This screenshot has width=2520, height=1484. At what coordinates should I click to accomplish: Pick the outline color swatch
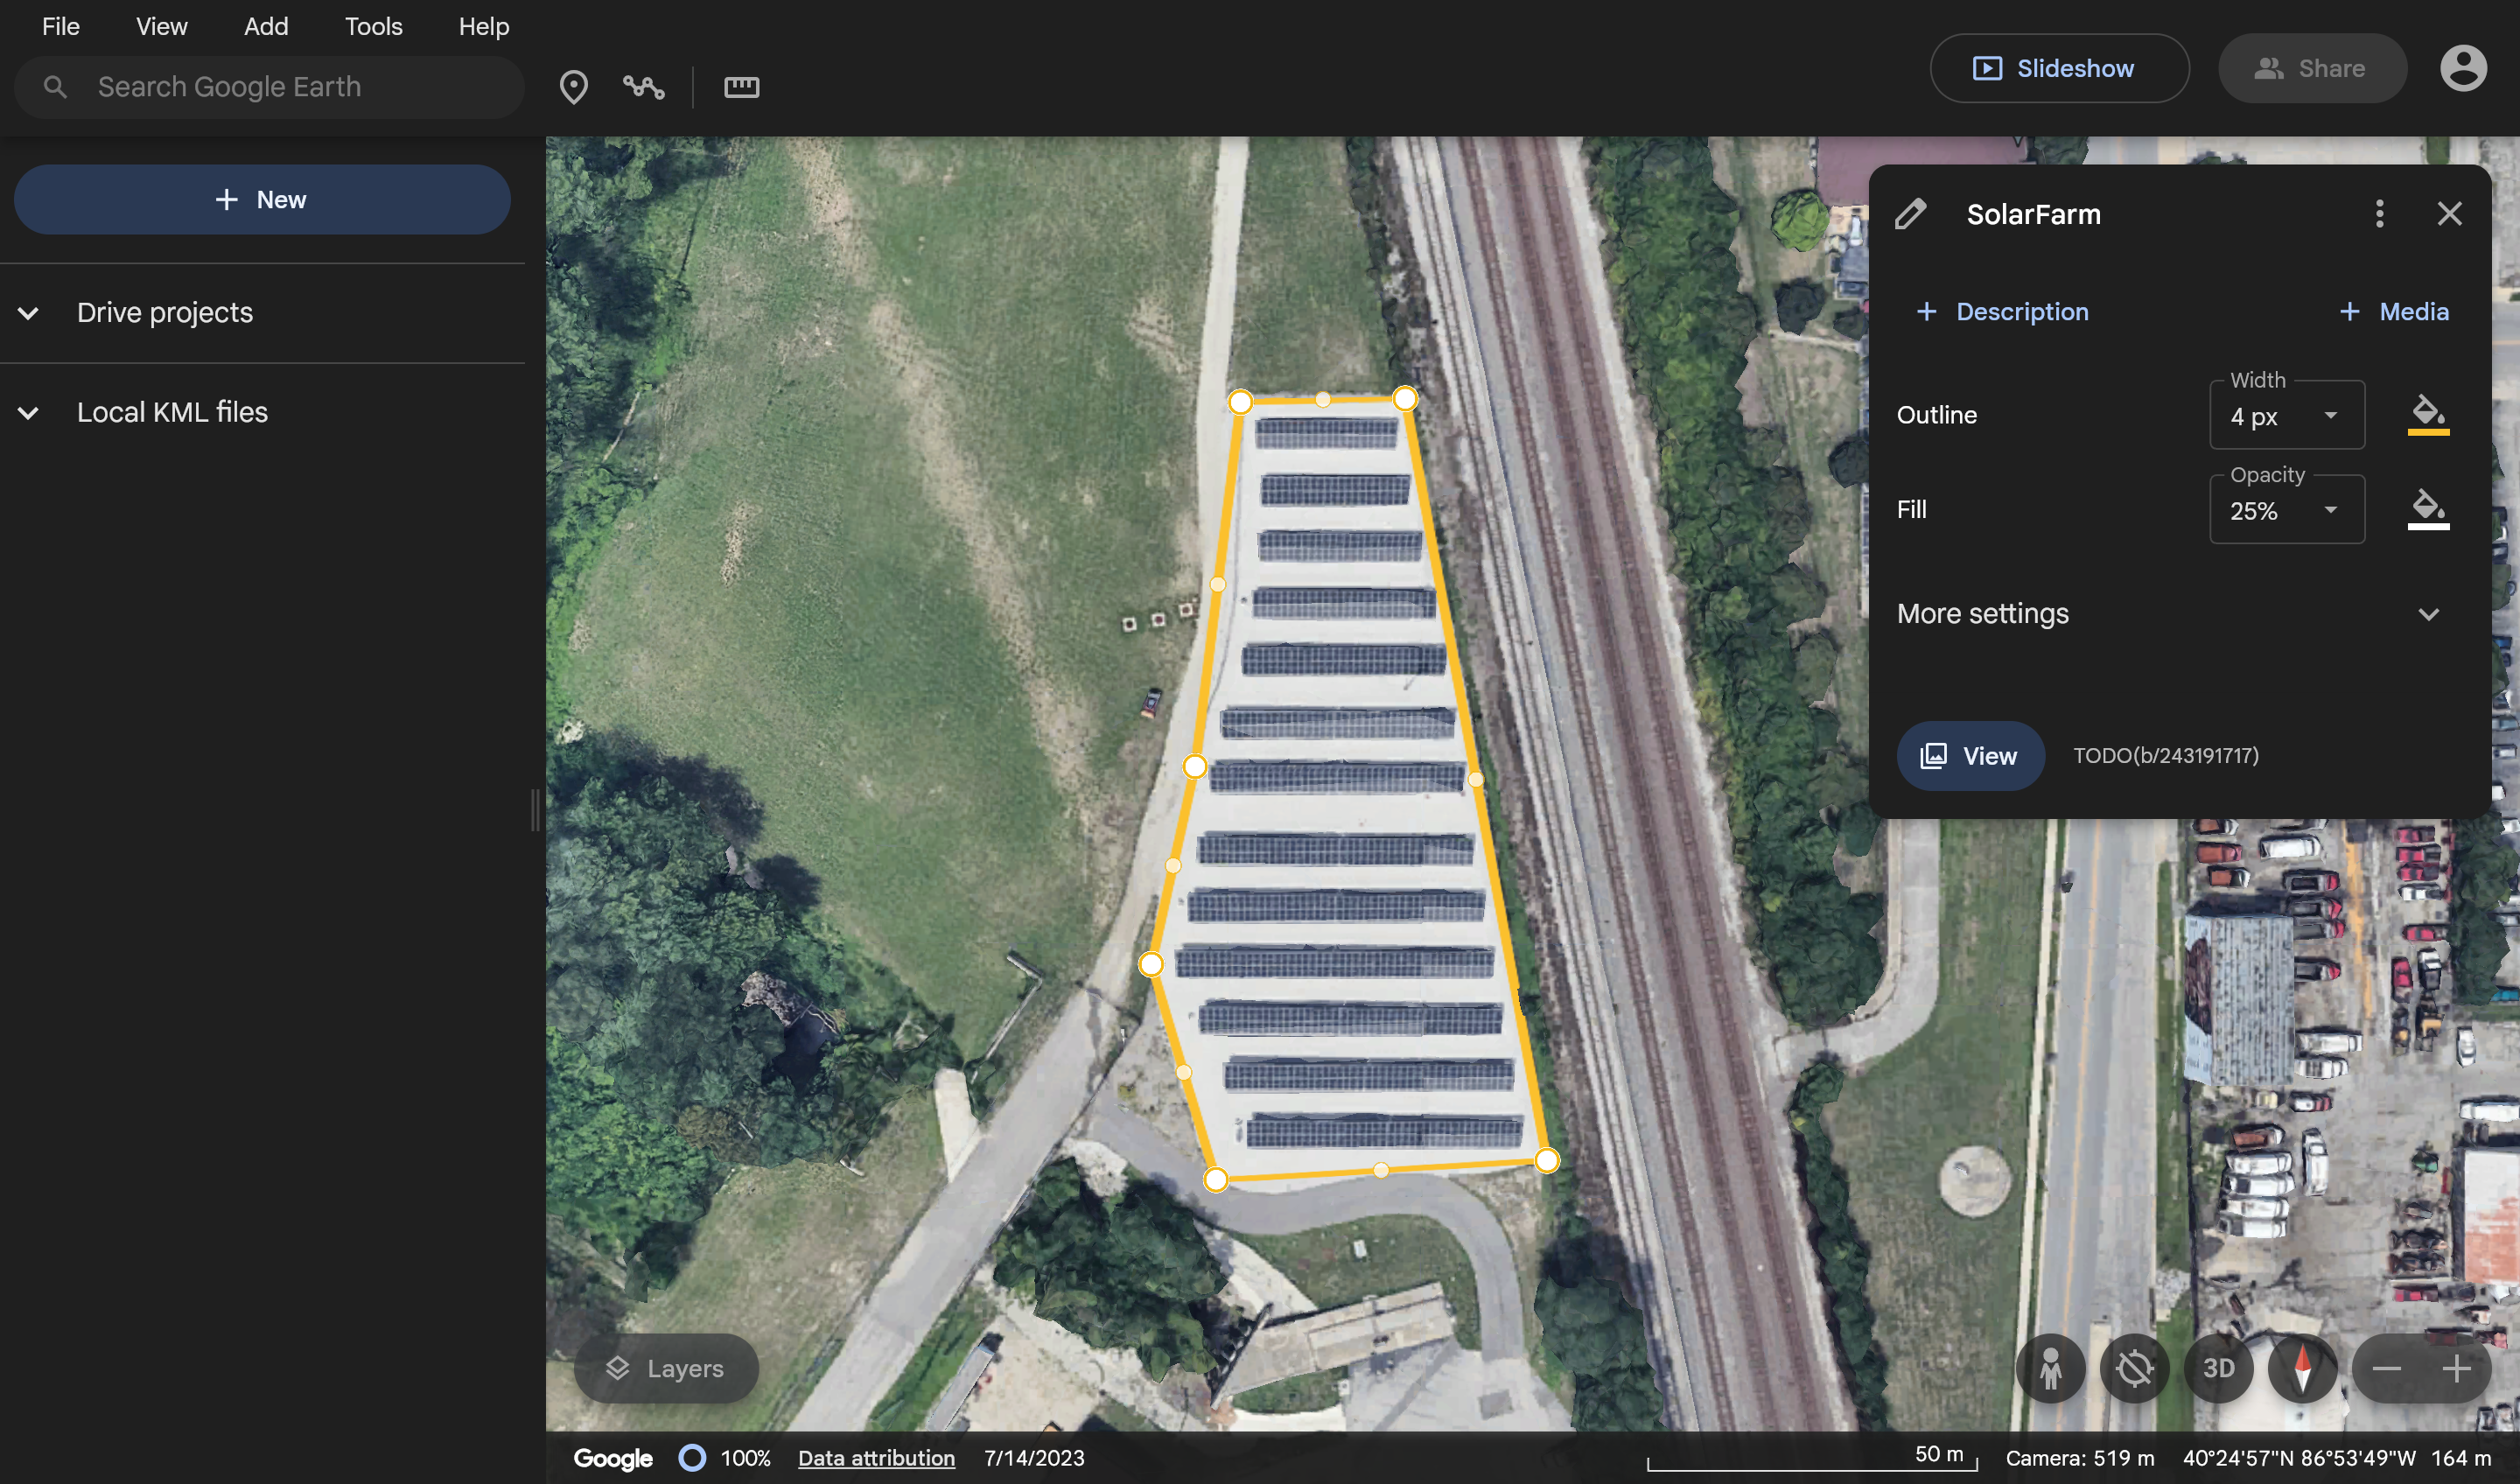(x=2427, y=414)
